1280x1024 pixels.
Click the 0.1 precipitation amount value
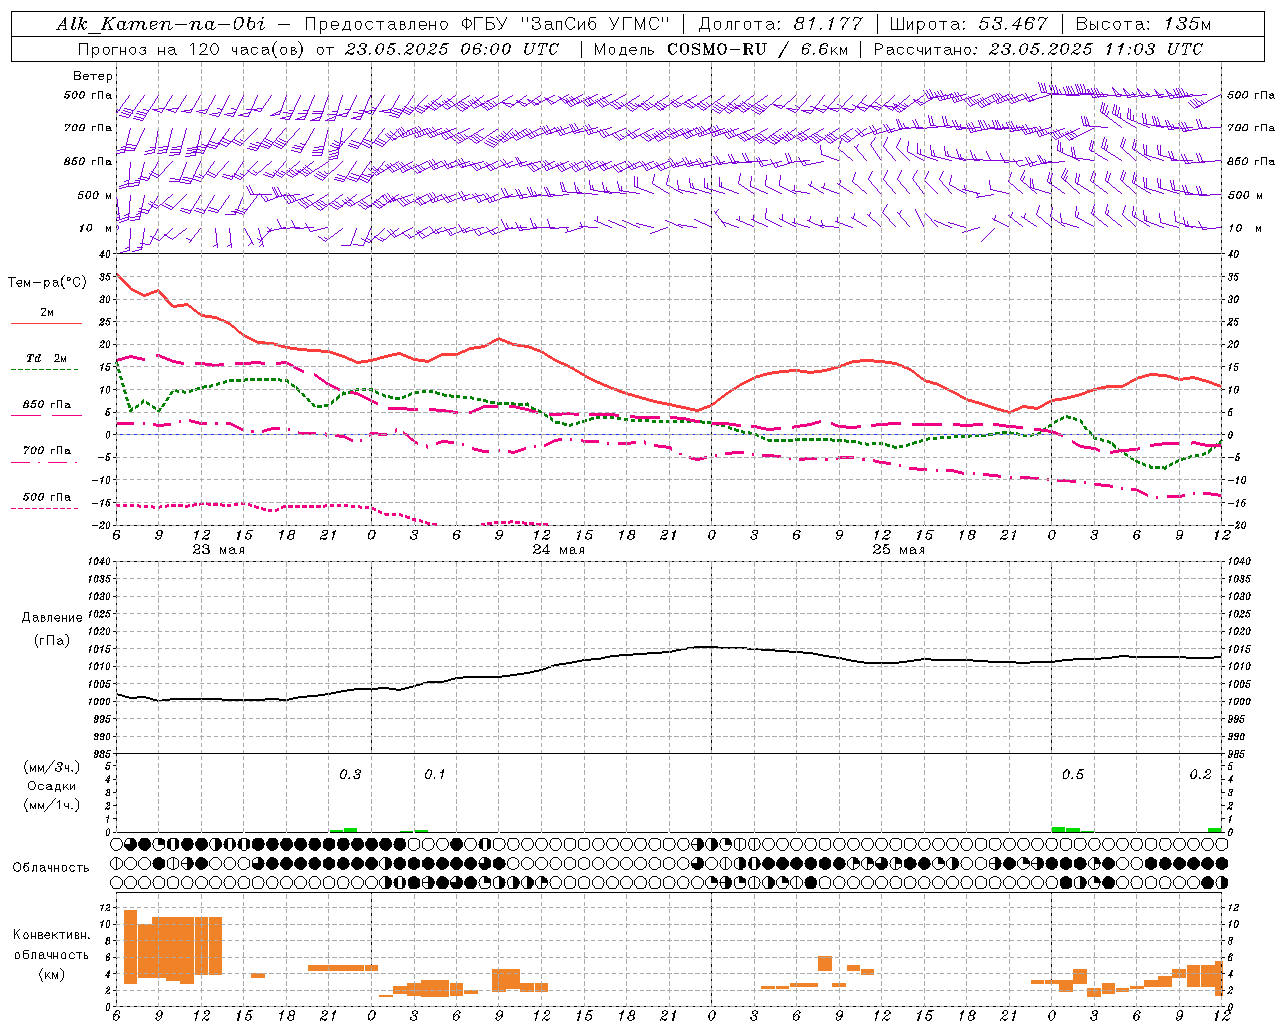point(435,774)
